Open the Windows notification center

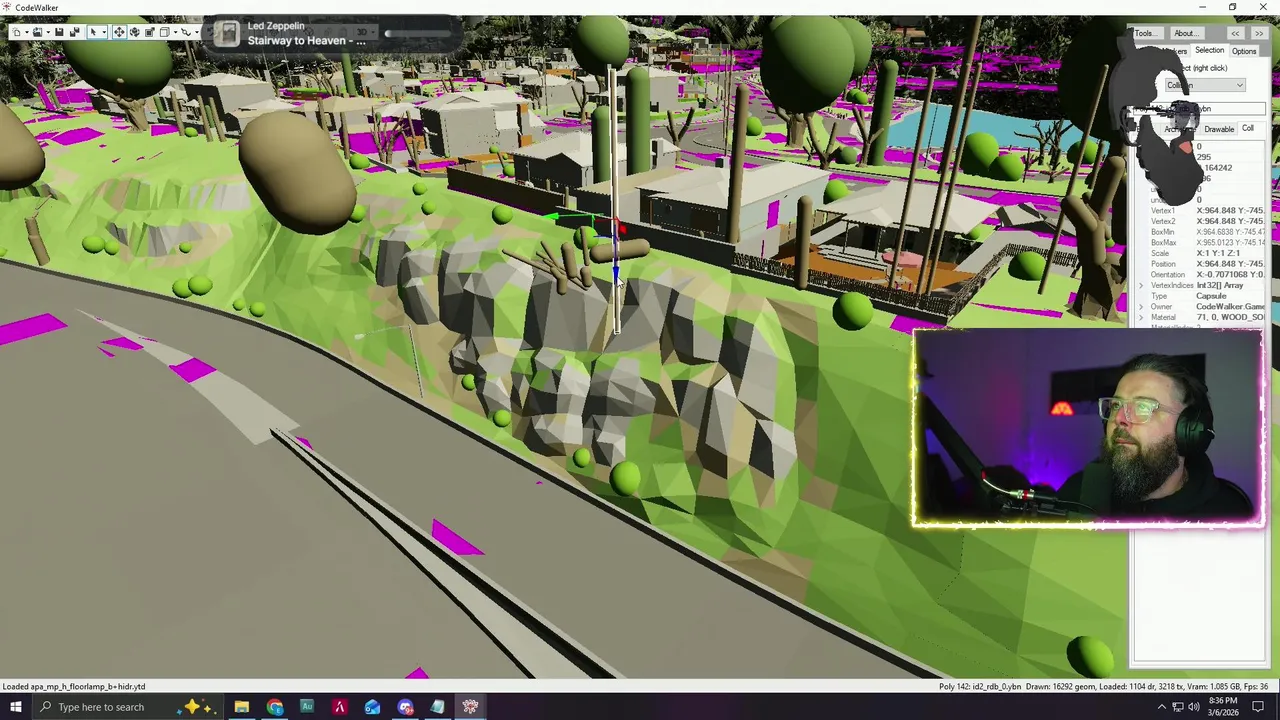tap(1259, 707)
